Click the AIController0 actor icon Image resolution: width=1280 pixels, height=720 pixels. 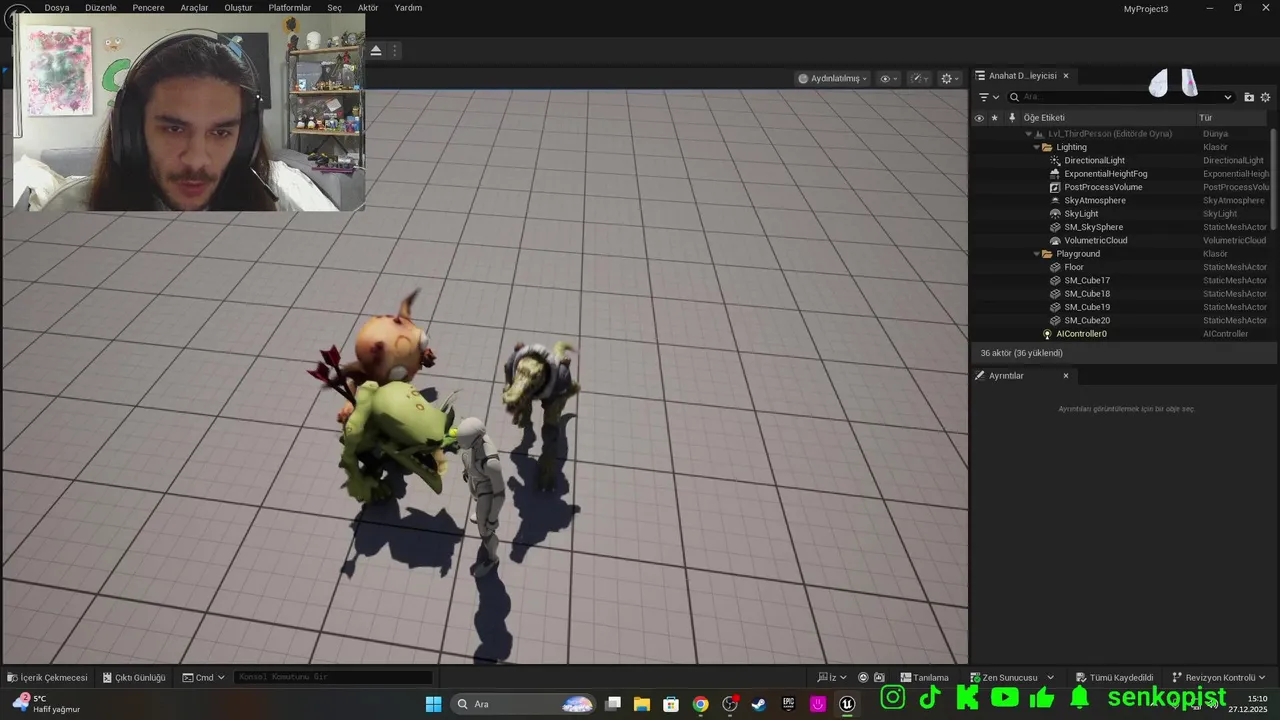pos(1047,334)
